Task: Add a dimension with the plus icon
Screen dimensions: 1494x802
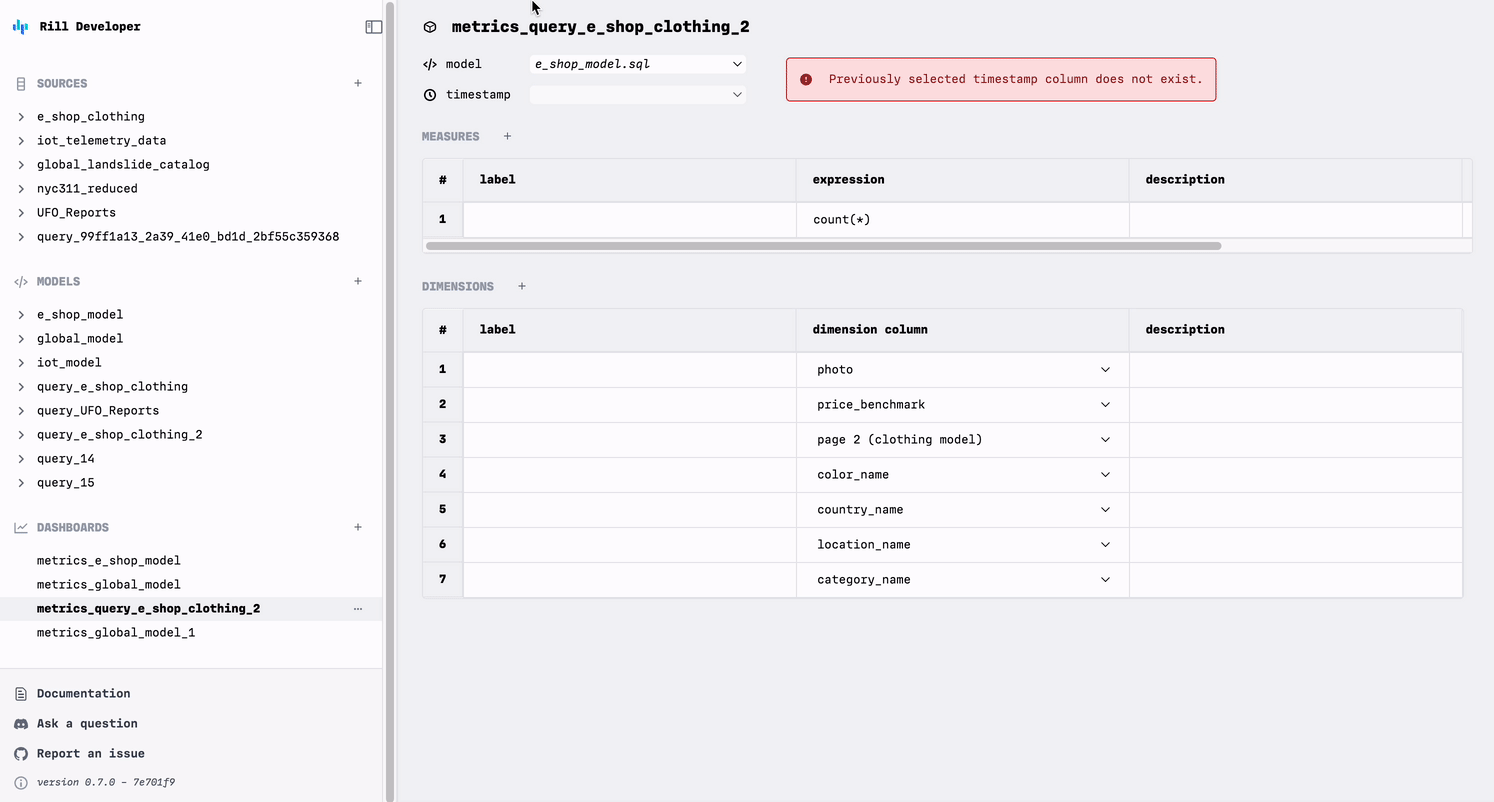Action: coord(522,286)
